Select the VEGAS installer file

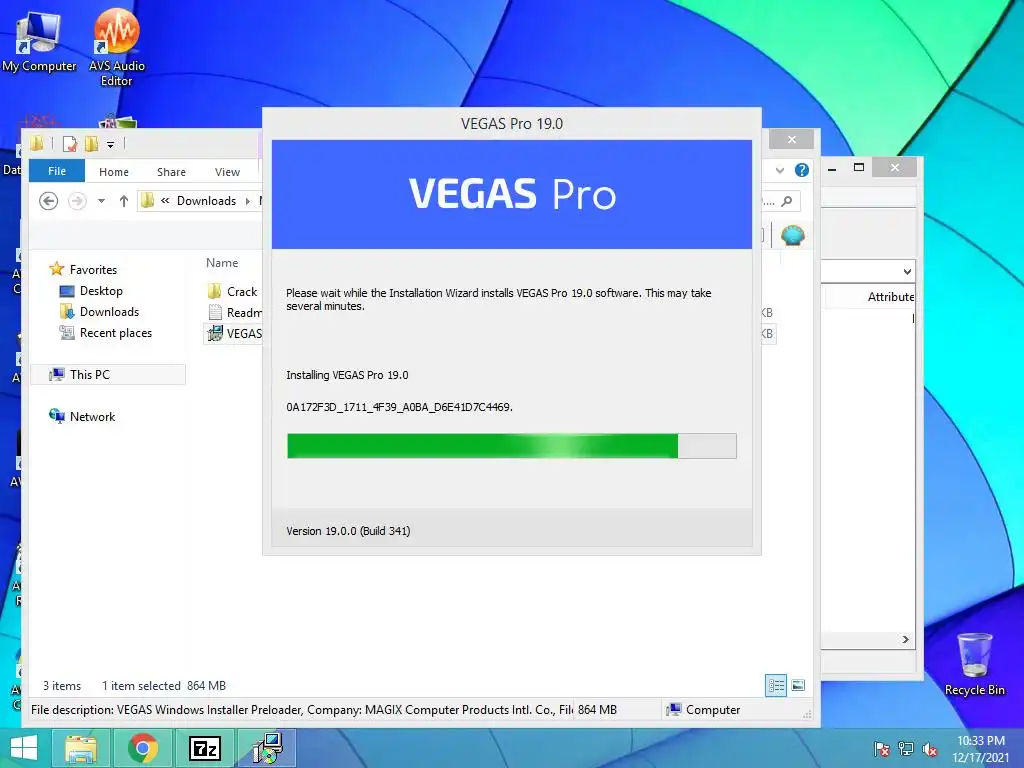234,334
